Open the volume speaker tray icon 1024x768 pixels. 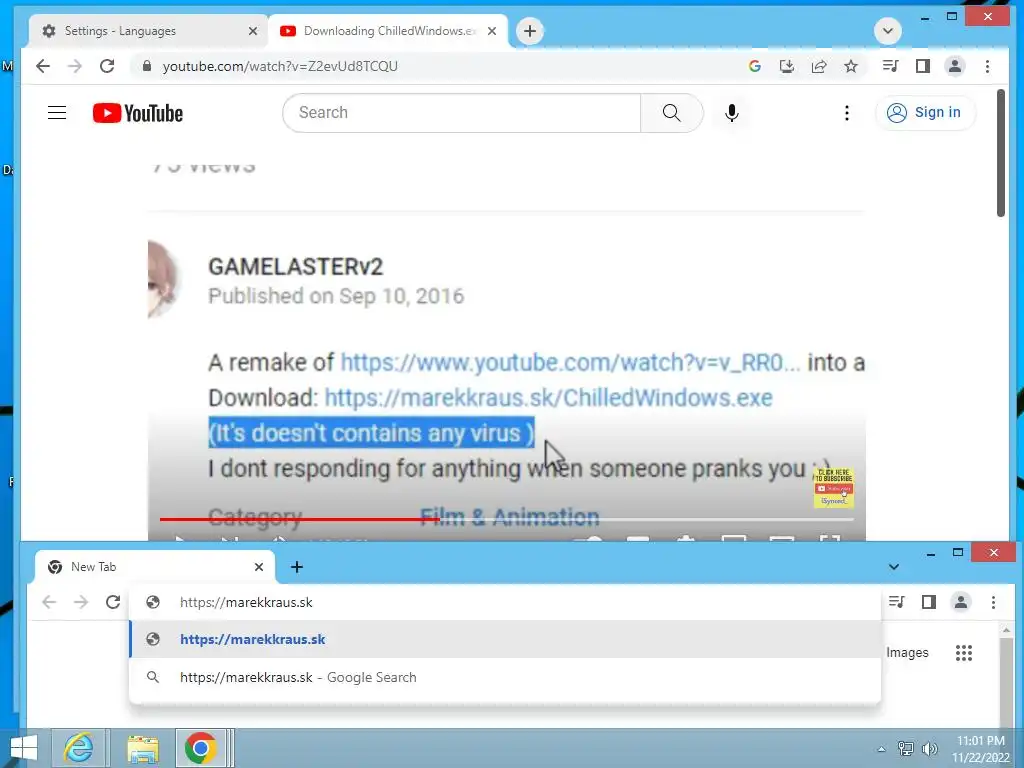tap(929, 748)
